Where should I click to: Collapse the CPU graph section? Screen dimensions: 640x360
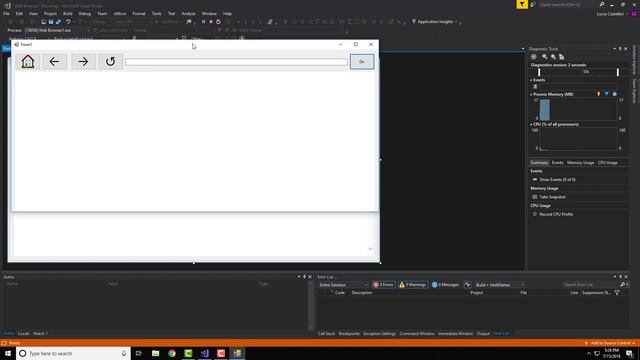point(531,124)
